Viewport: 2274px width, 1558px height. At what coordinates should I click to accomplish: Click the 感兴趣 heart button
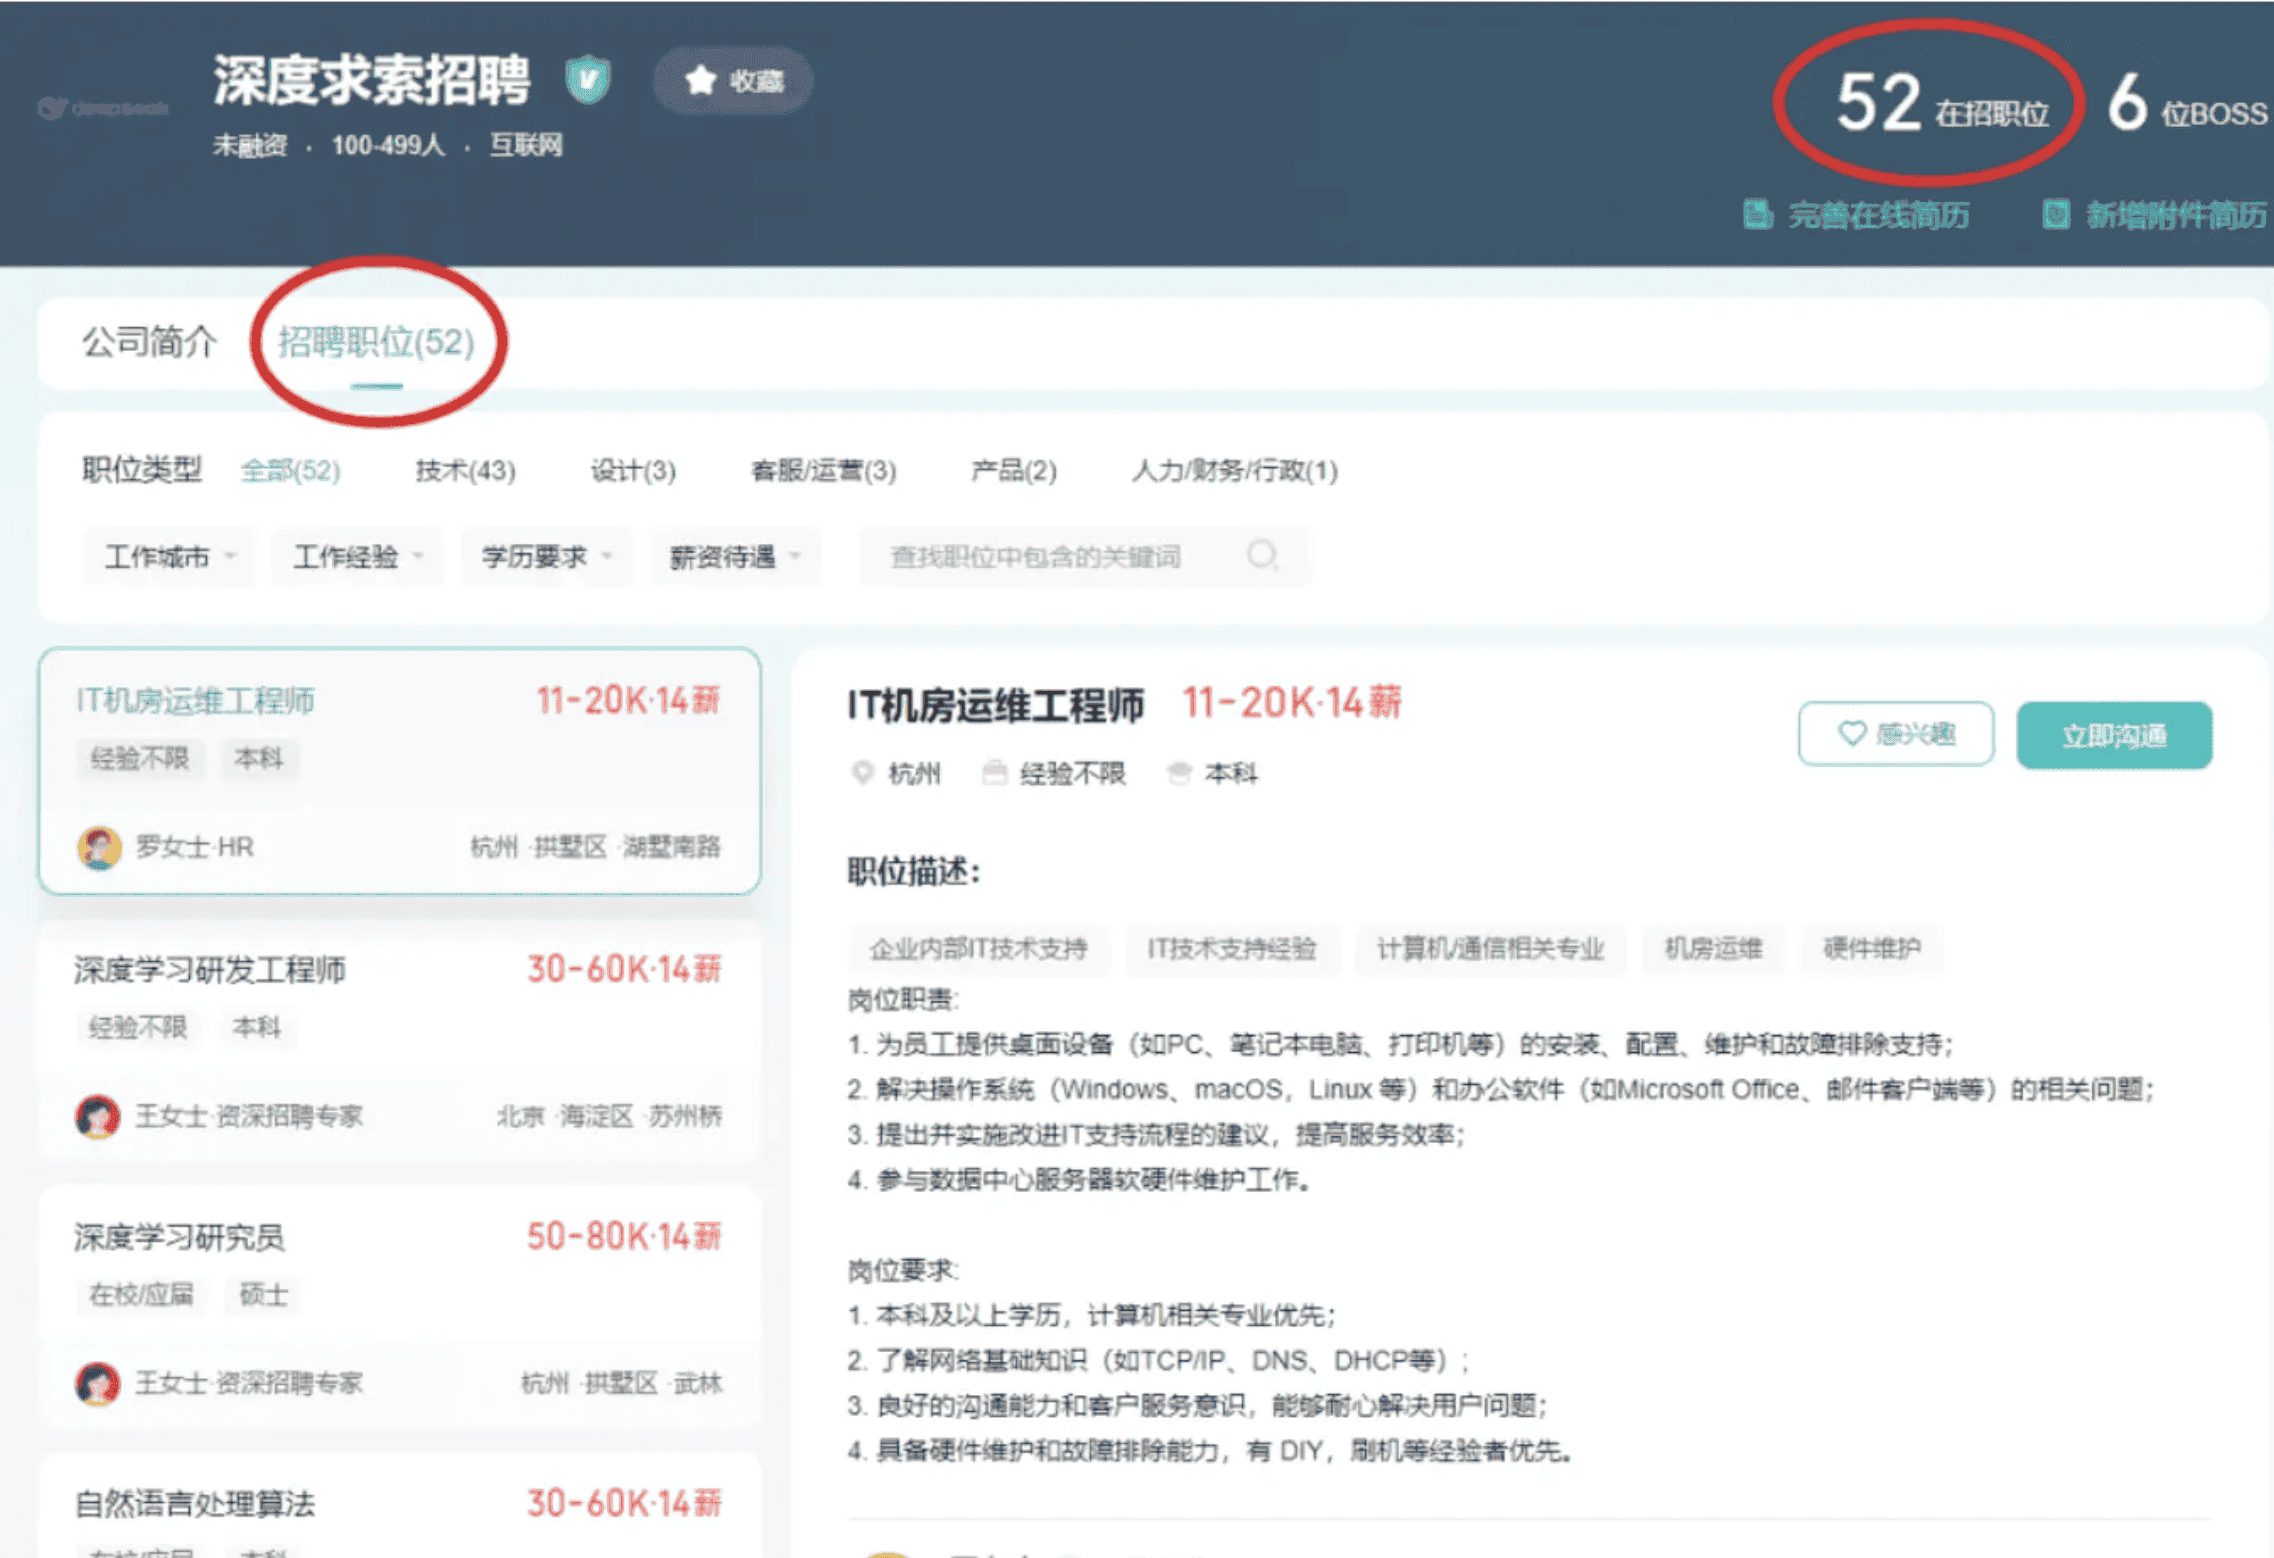(x=1896, y=734)
